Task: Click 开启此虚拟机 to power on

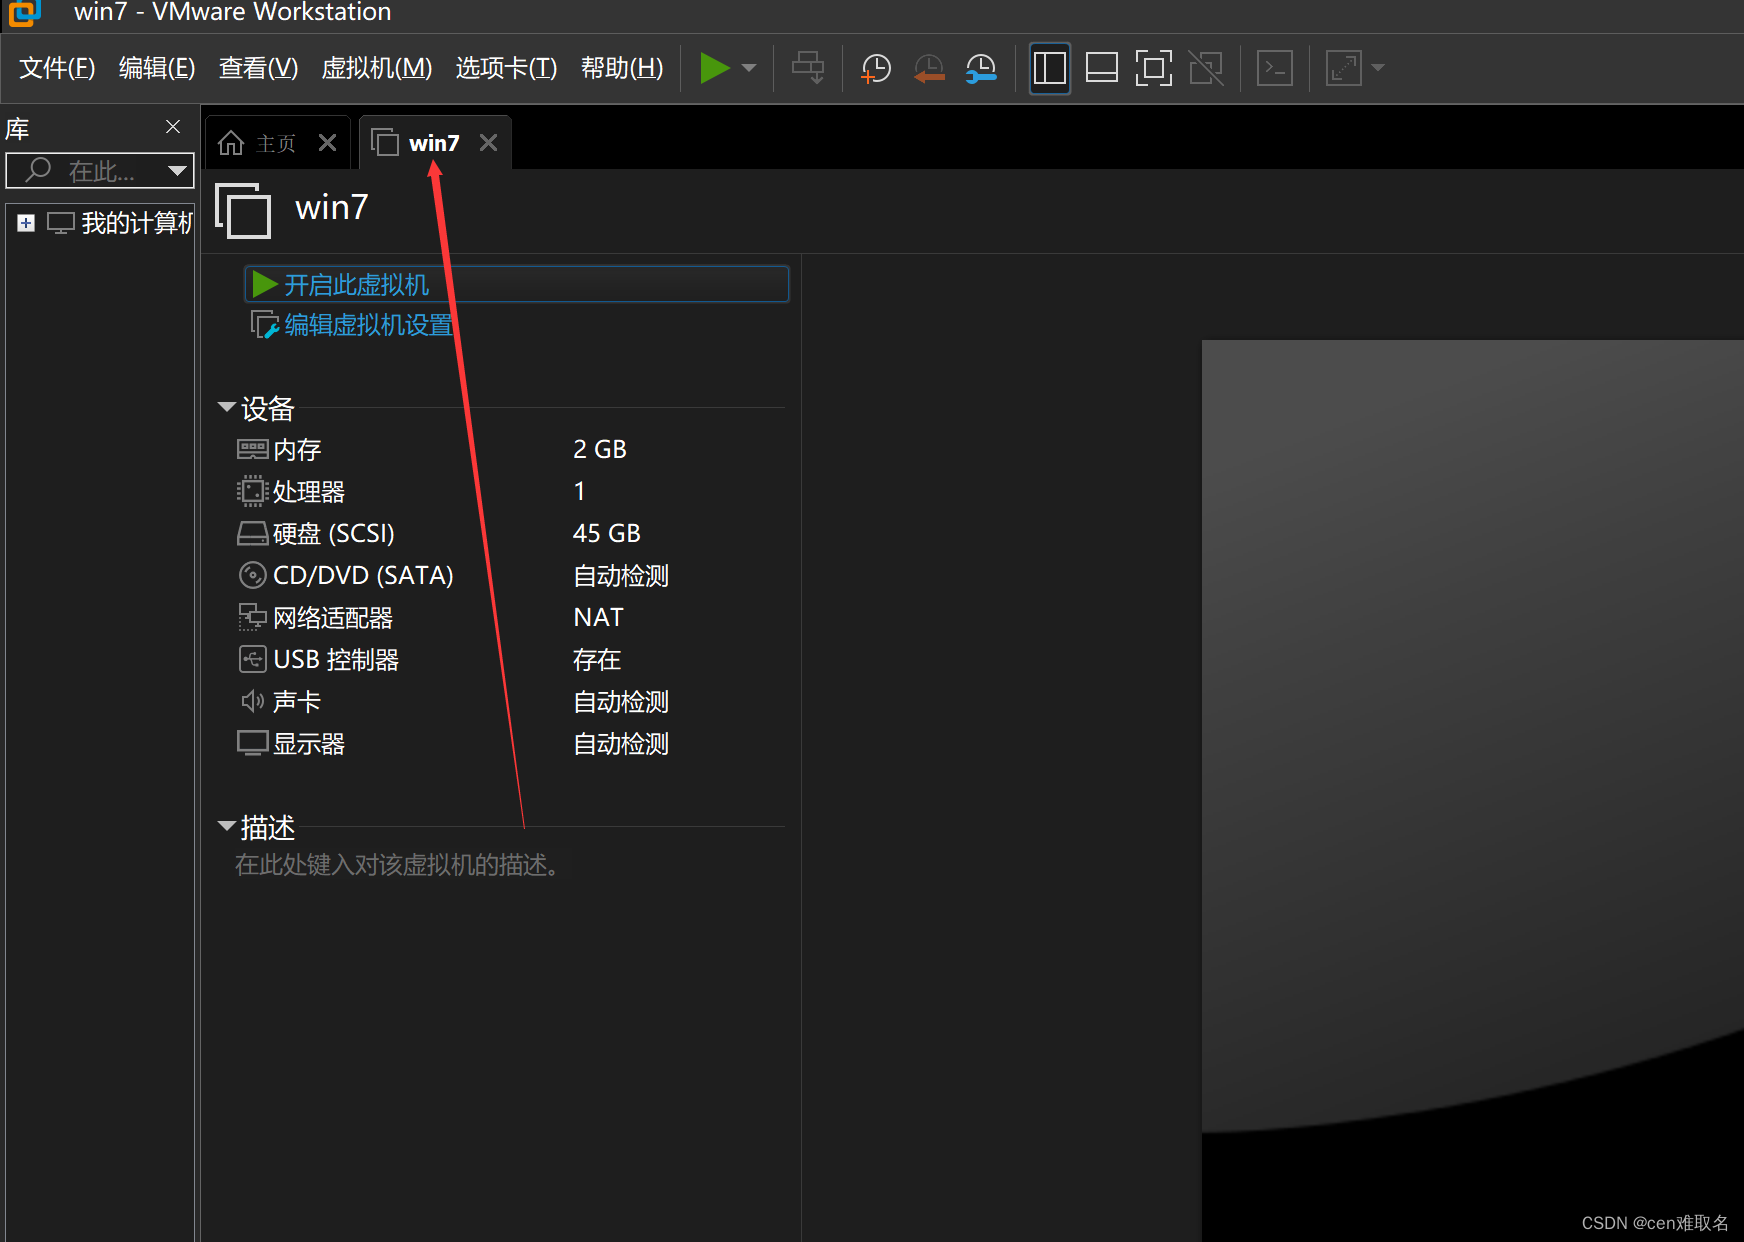Action: click(x=516, y=284)
